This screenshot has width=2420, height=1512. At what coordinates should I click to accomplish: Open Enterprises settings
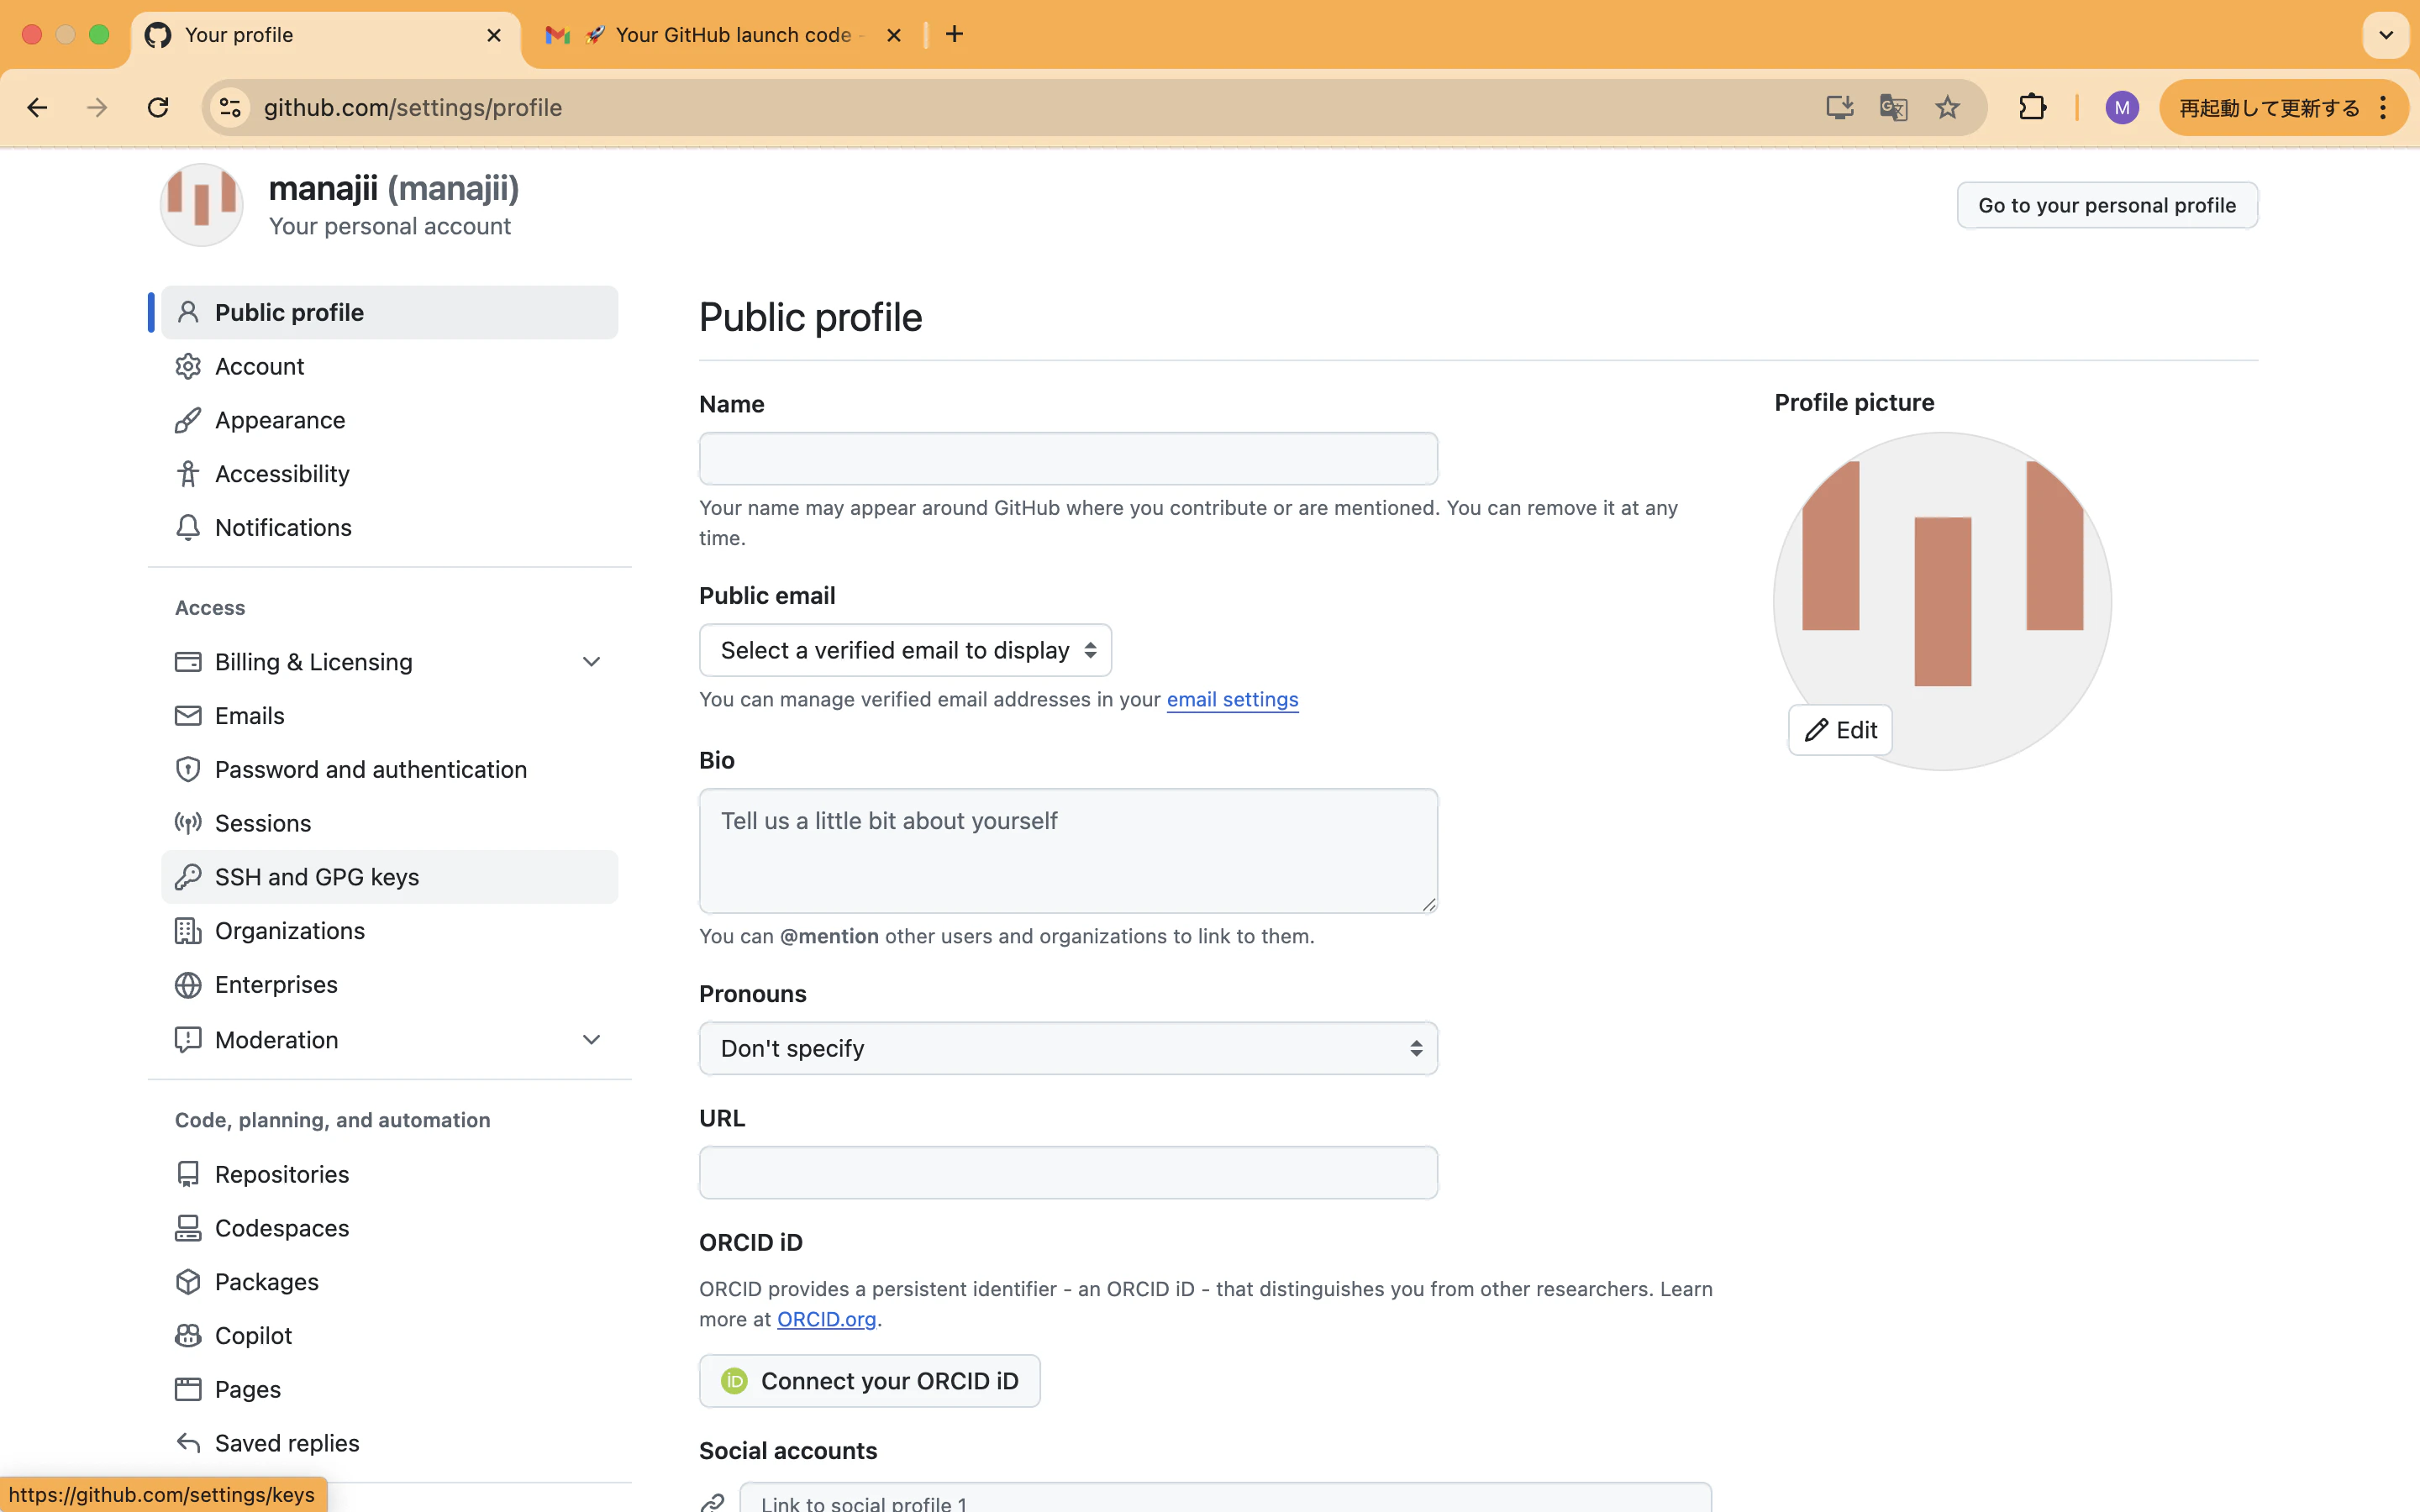tap(390, 985)
